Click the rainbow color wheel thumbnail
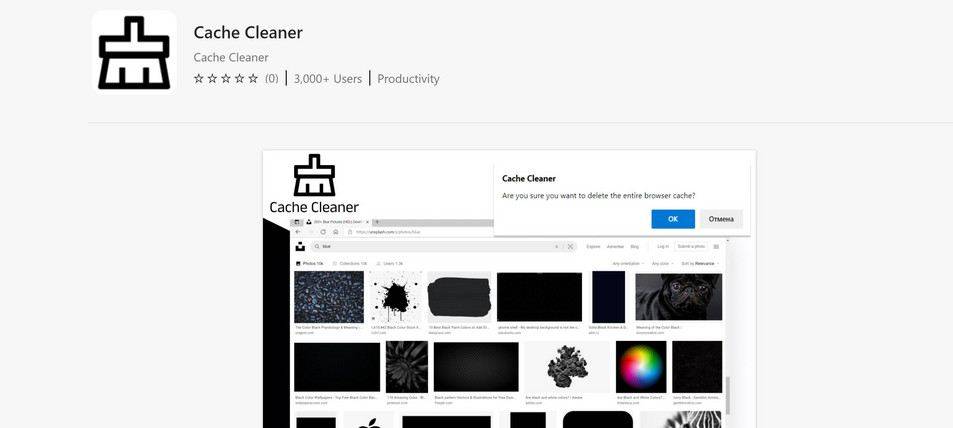The height and width of the screenshot is (428, 953). click(x=641, y=367)
